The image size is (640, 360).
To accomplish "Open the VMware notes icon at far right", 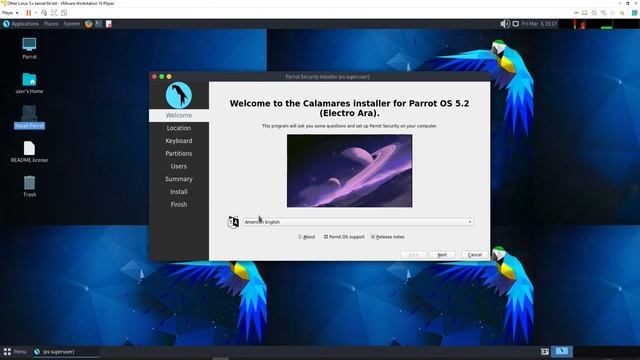I will (635, 13).
